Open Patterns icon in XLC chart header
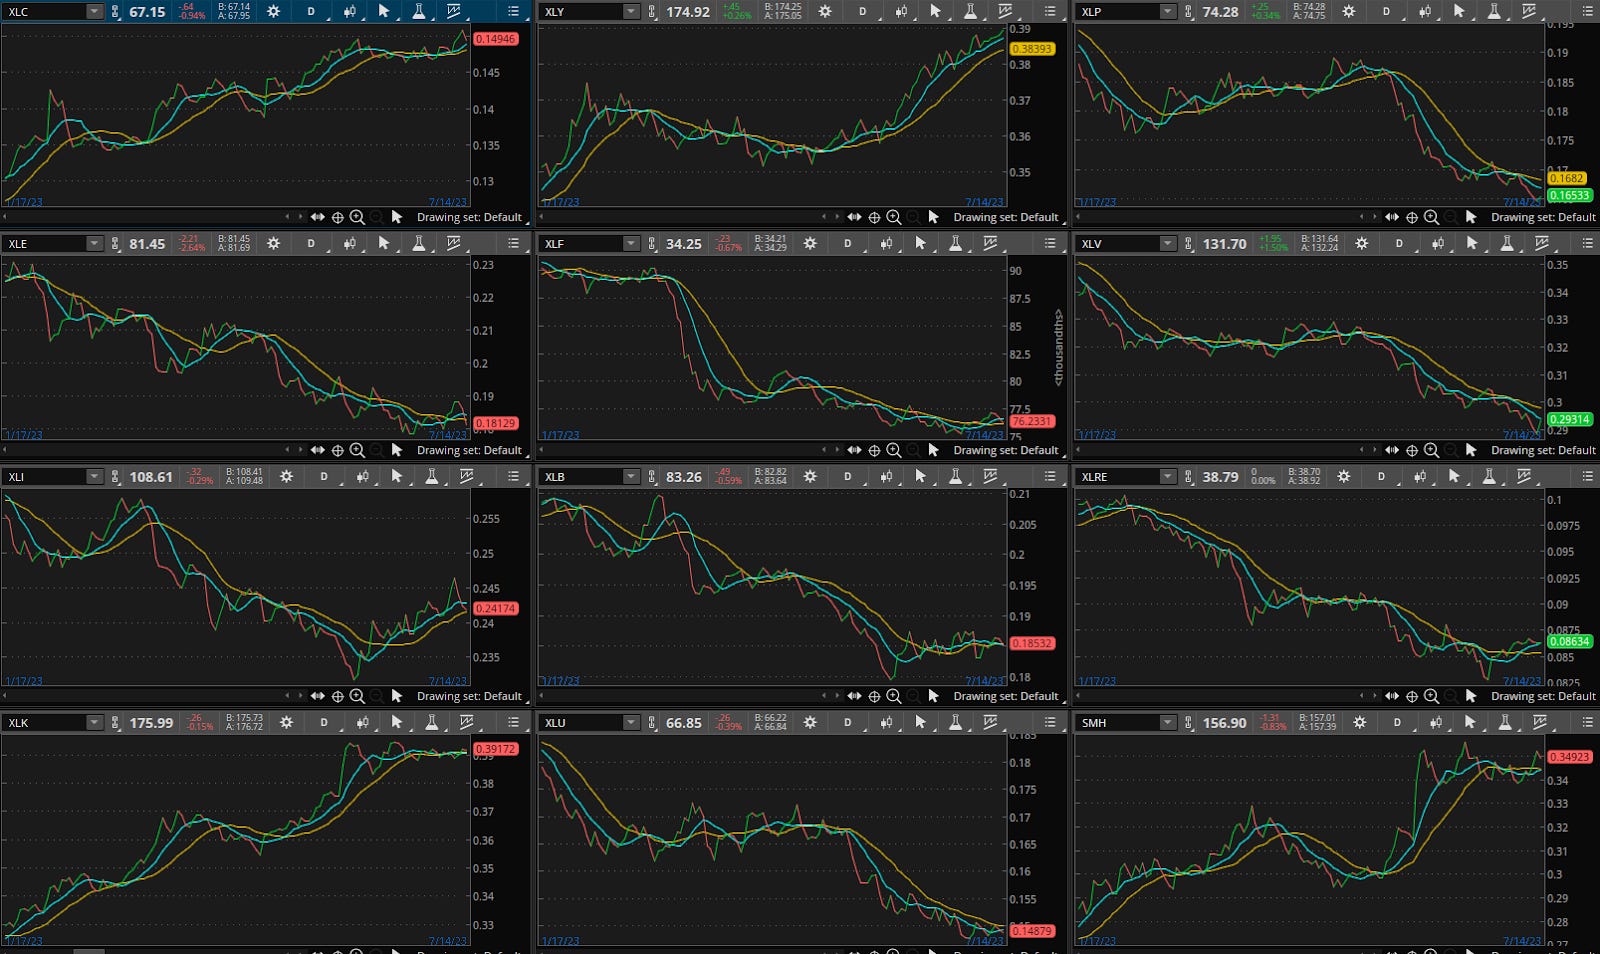This screenshot has height=954, width=1600. click(453, 12)
